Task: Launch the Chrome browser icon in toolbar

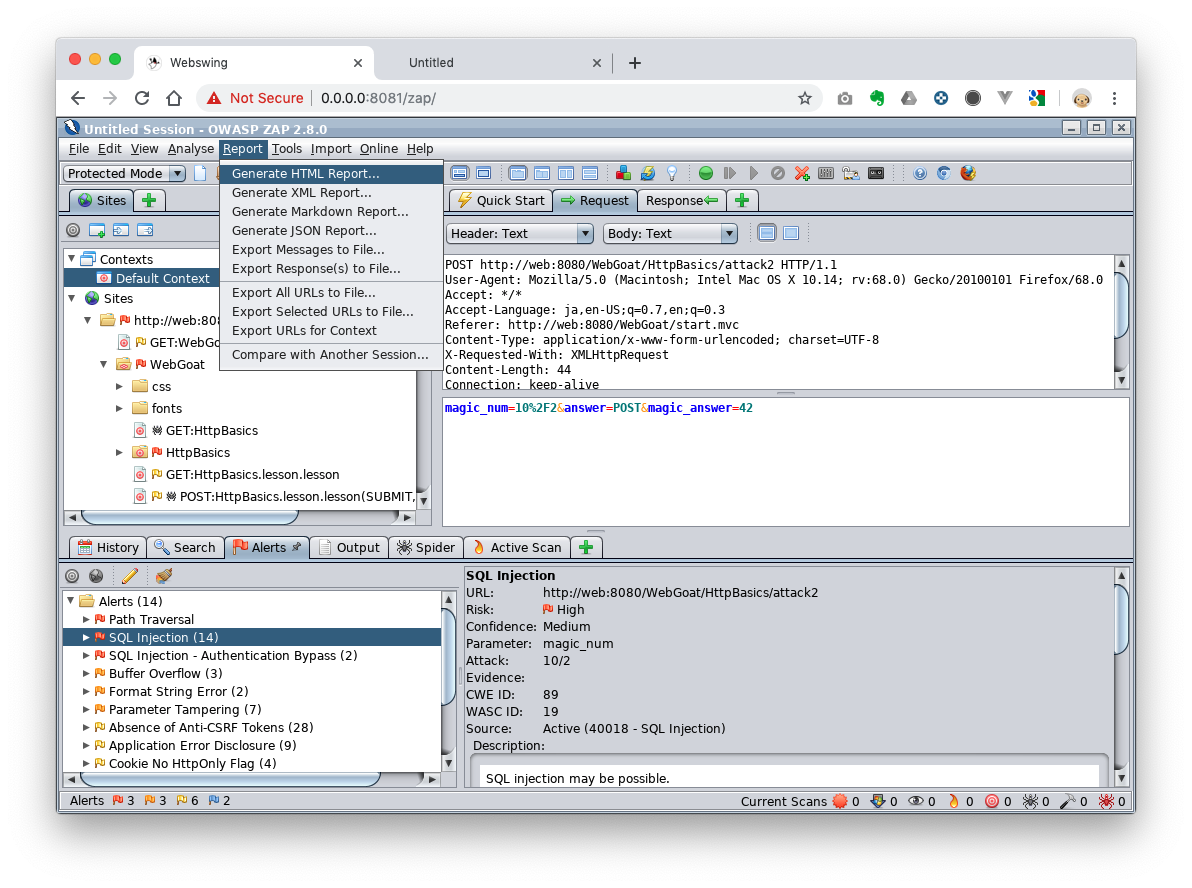Action: [943, 173]
